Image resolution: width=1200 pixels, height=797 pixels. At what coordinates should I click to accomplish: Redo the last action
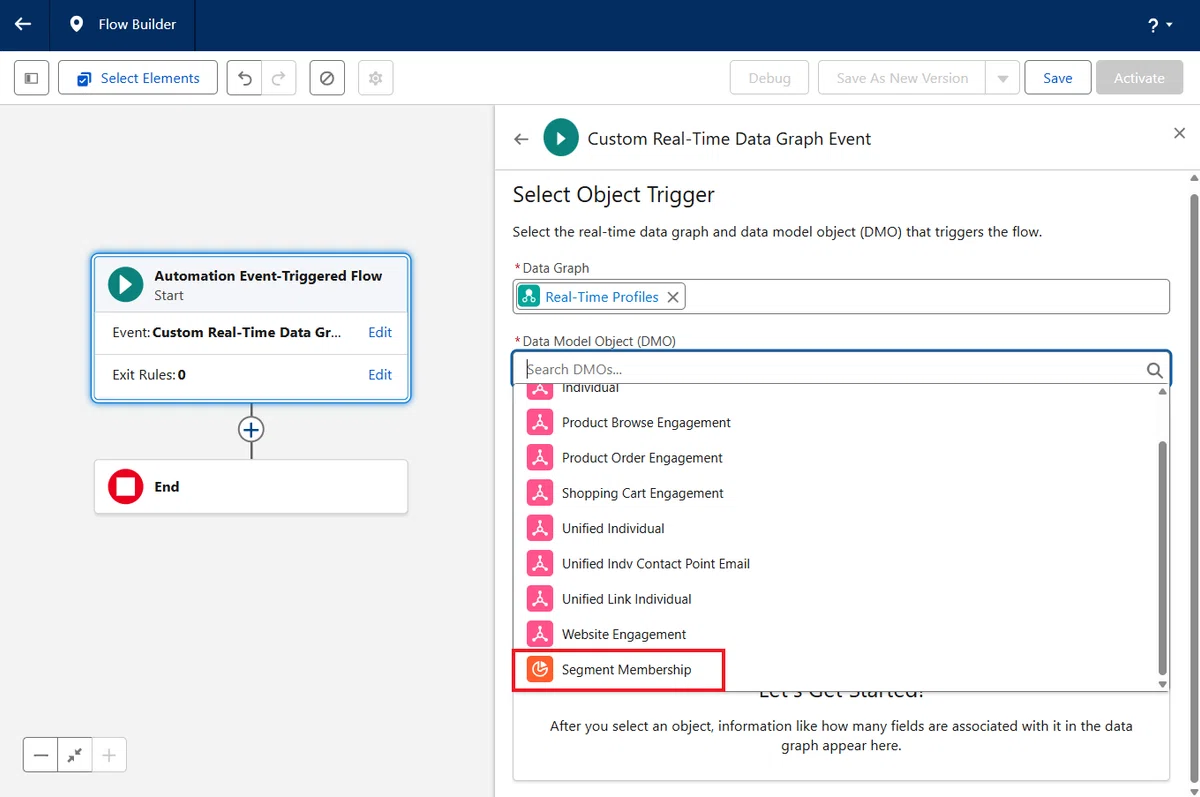[279, 78]
